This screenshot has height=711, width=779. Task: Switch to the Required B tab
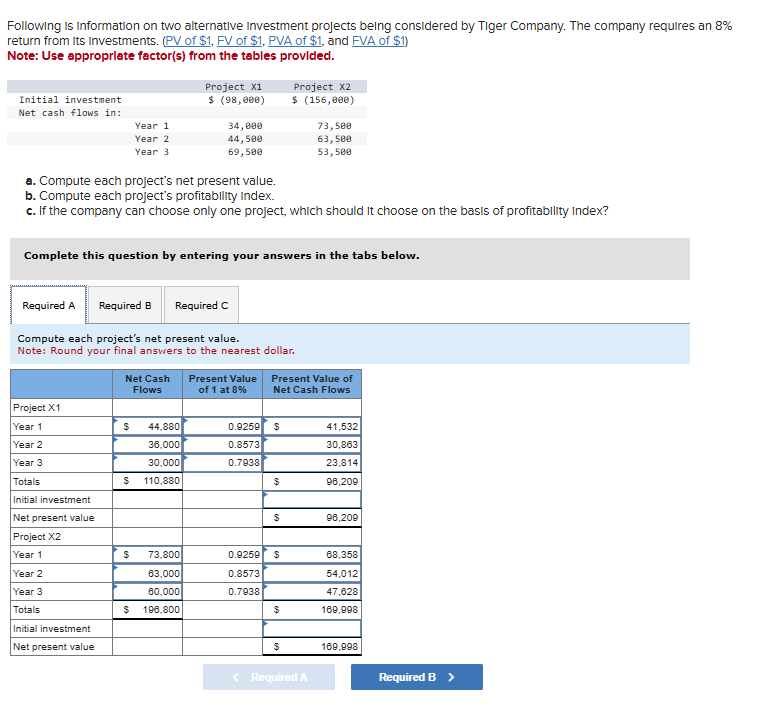tap(125, 305)
